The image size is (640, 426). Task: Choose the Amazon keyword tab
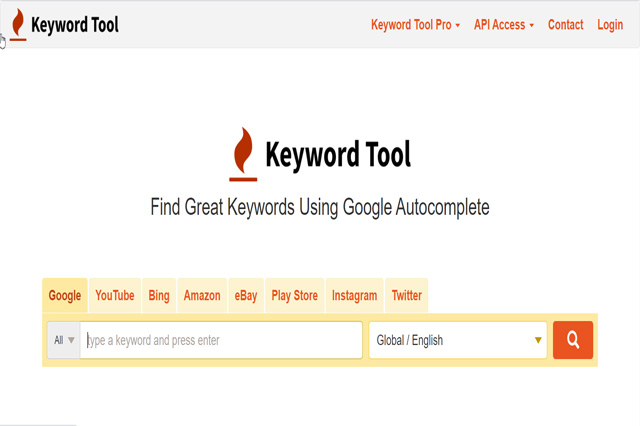coord(202,296)
